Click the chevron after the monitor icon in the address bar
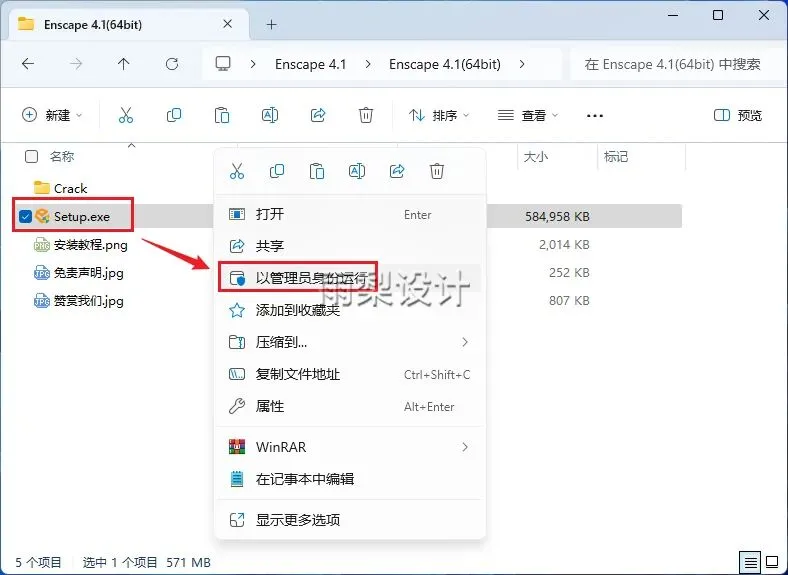The width and height of the screenshot is (788, 575). [253, 64]
